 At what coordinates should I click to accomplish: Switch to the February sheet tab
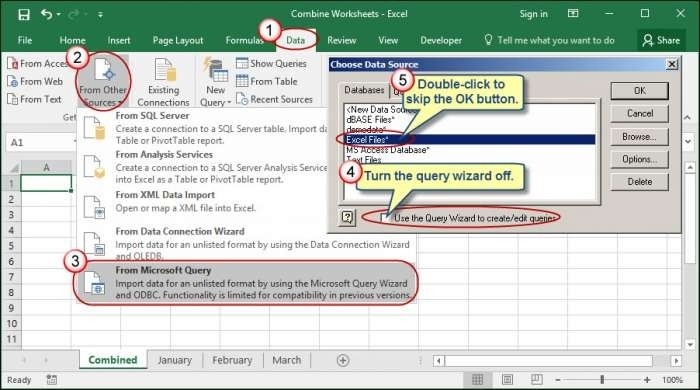(232, 360)
